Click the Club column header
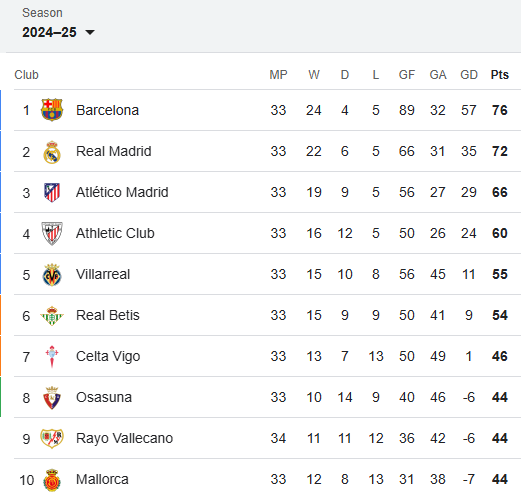Screen dimensions: 521x492 [x=26, y=75]
